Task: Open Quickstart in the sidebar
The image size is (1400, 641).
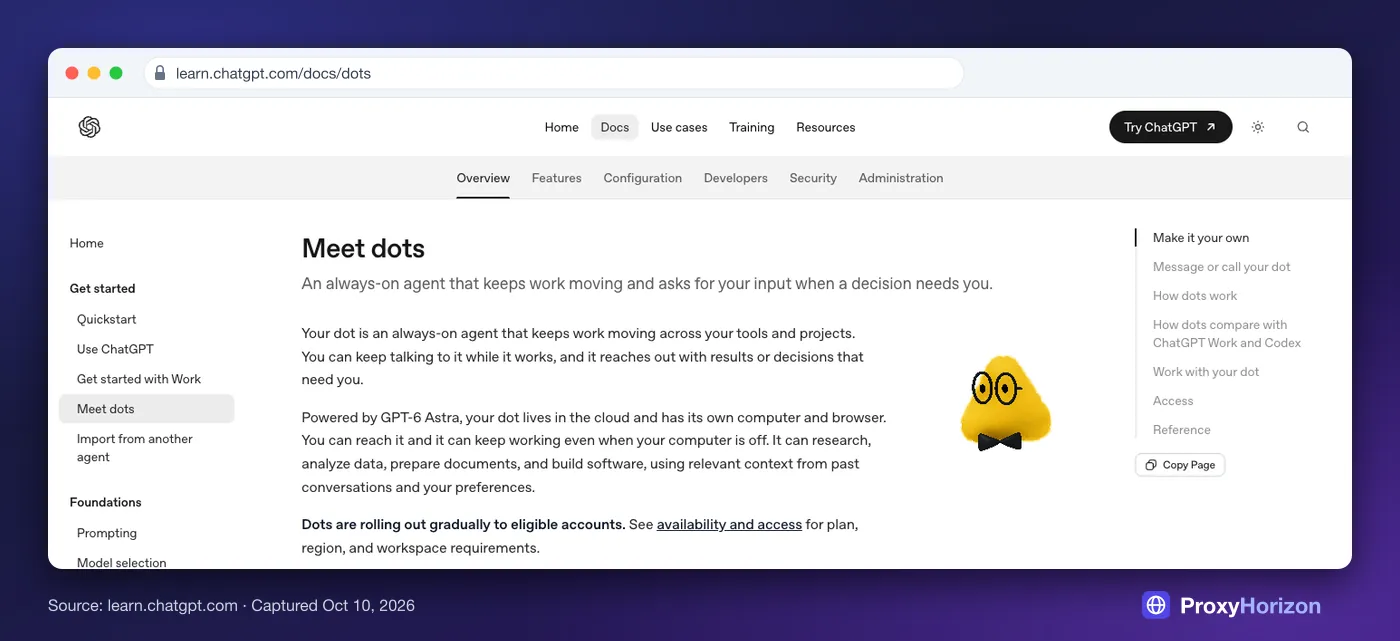Action: 107,319
